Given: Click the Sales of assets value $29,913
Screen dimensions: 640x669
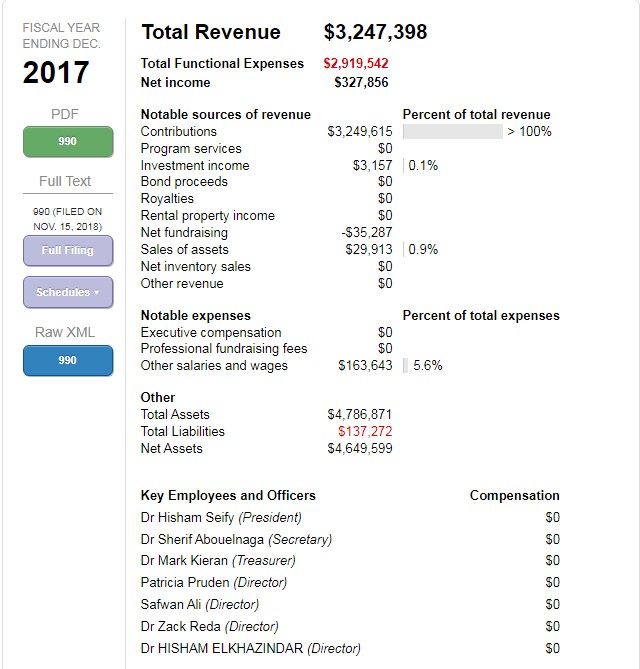Looking at the screenshot, I should coord(368,250).
